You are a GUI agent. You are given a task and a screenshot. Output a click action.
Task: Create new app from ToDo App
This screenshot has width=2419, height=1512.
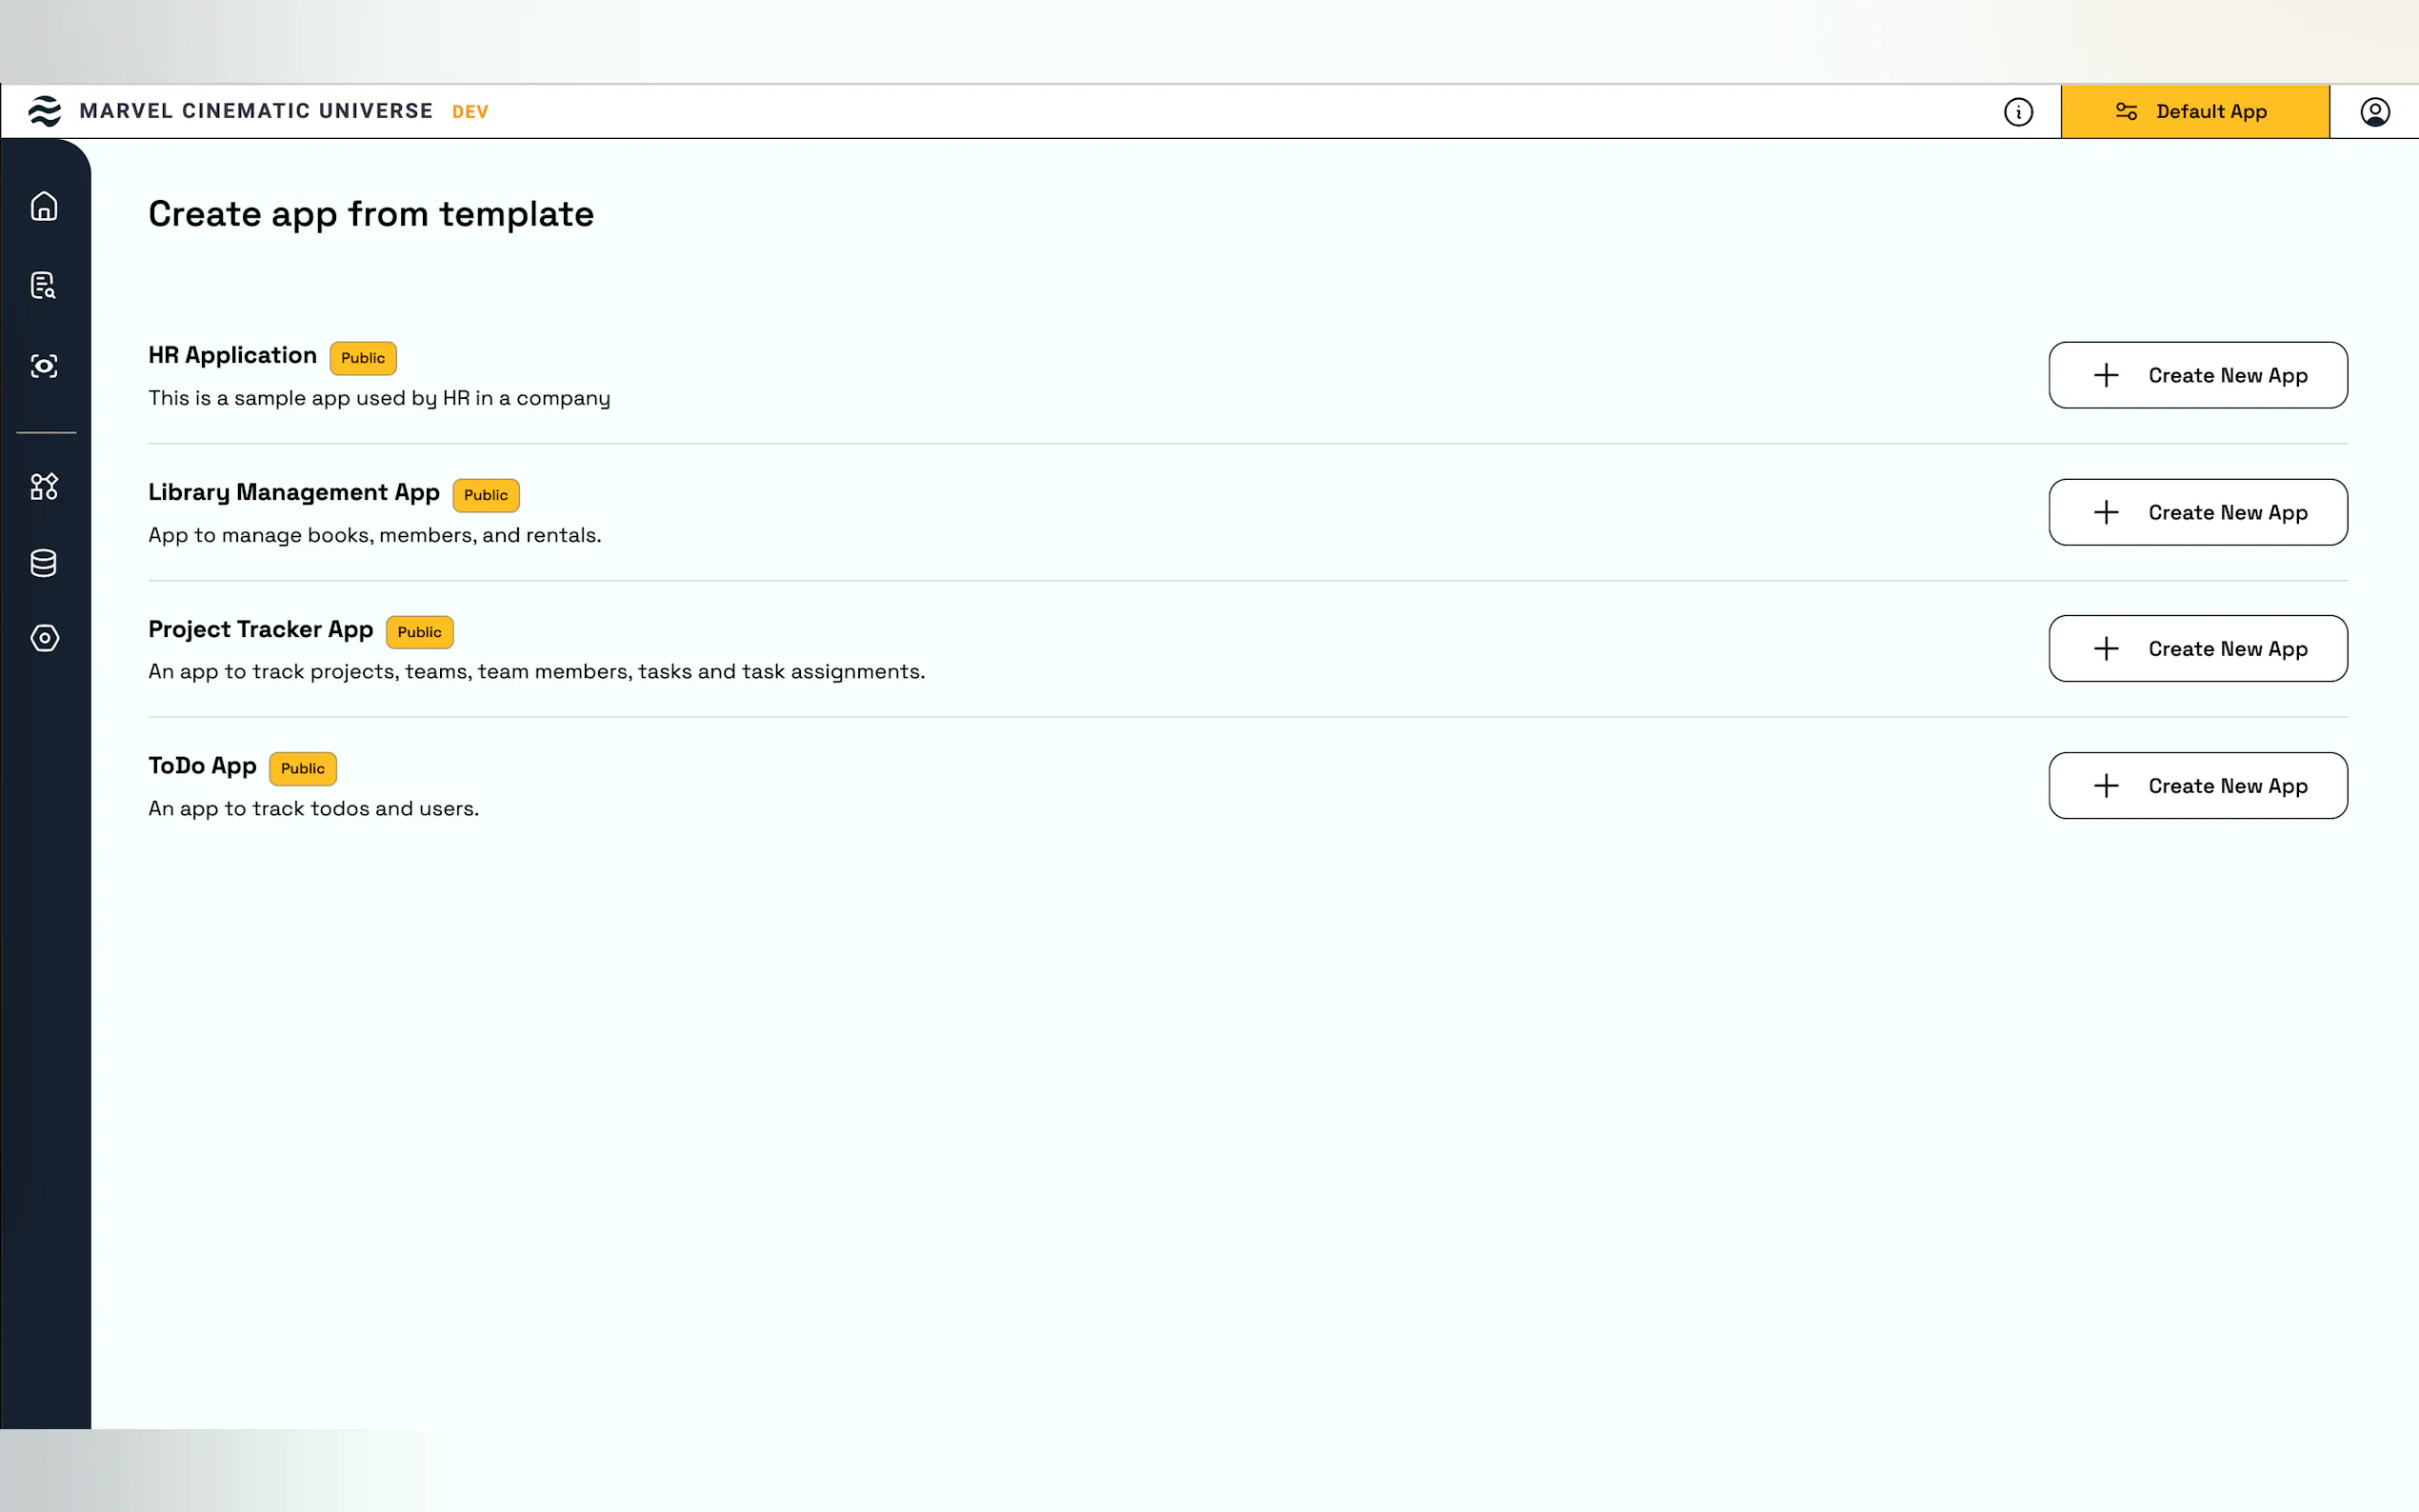point(2197,786)
